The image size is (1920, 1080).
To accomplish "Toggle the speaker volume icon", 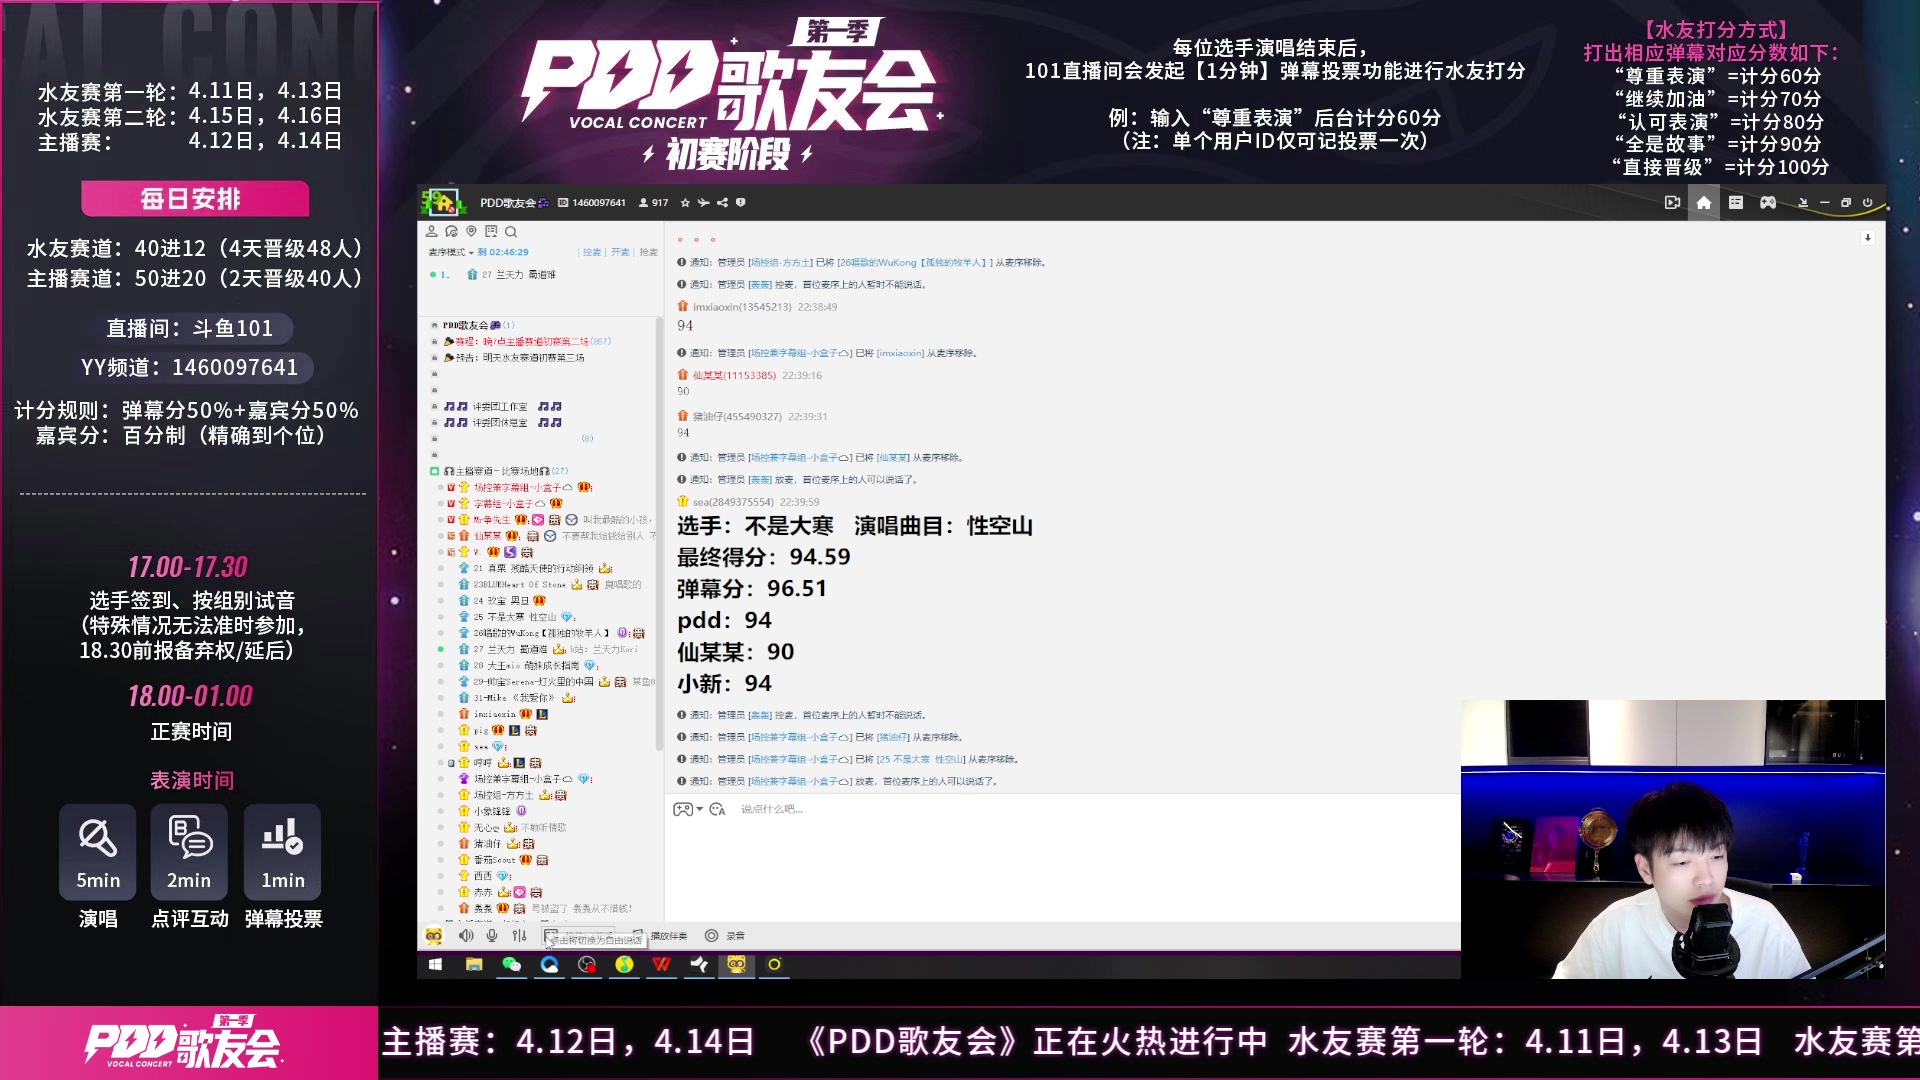I will point(466,936).
